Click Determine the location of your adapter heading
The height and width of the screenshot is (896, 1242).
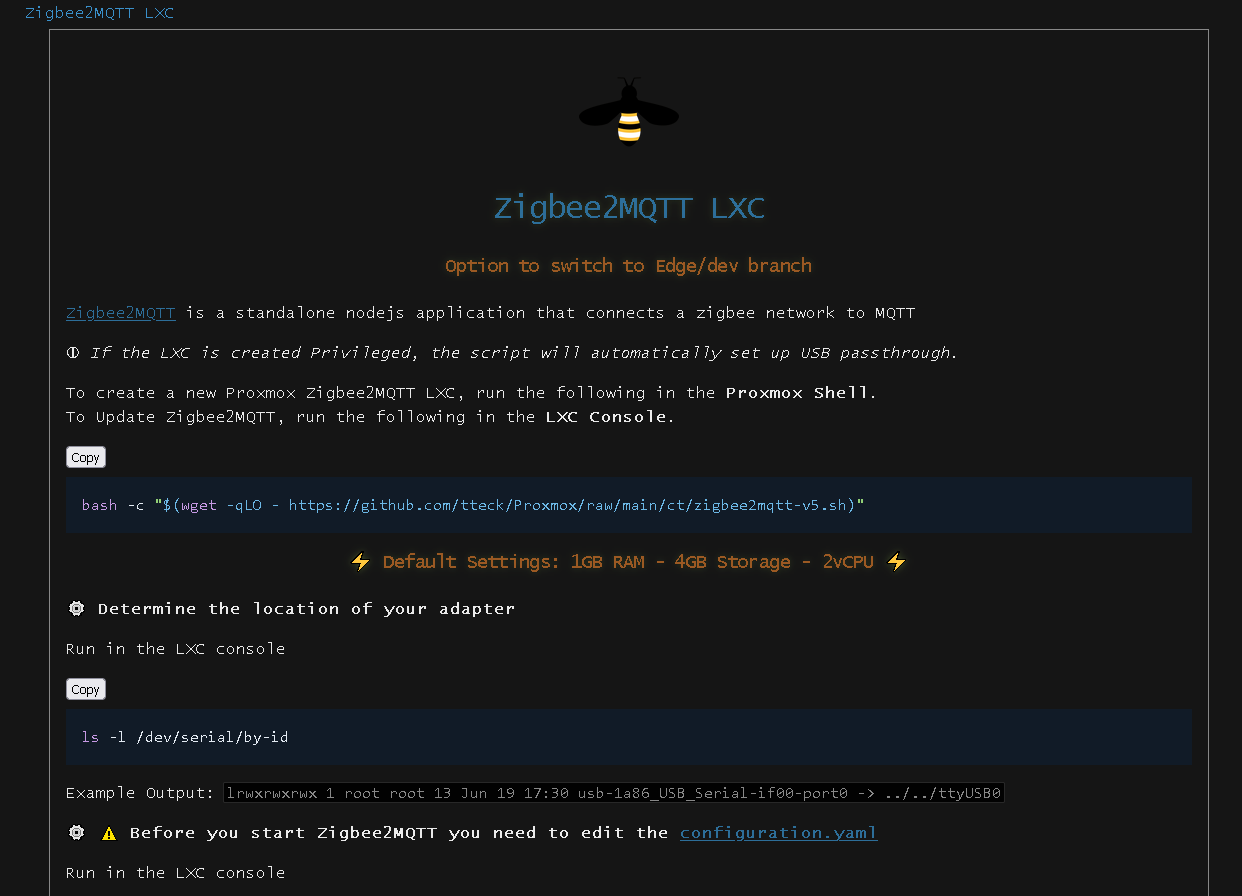[306, 609]
